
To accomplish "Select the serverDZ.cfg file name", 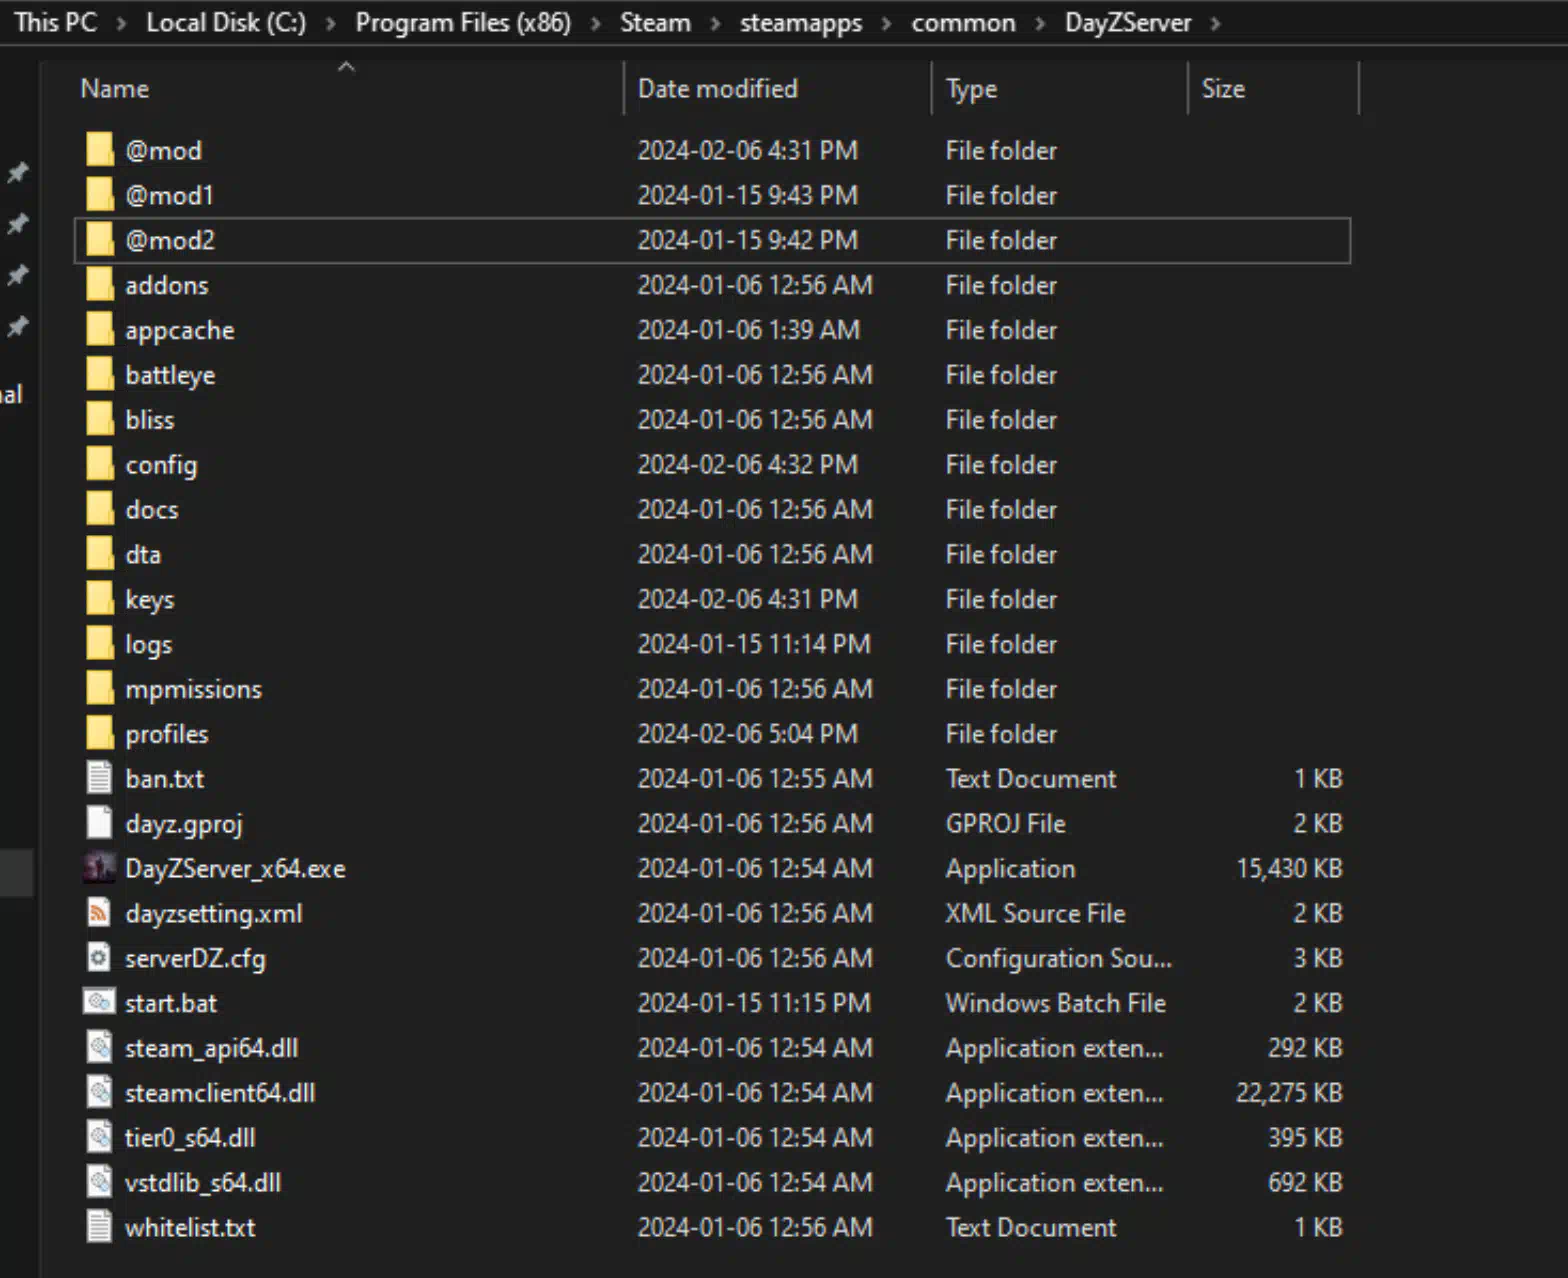I will [195, 958].
